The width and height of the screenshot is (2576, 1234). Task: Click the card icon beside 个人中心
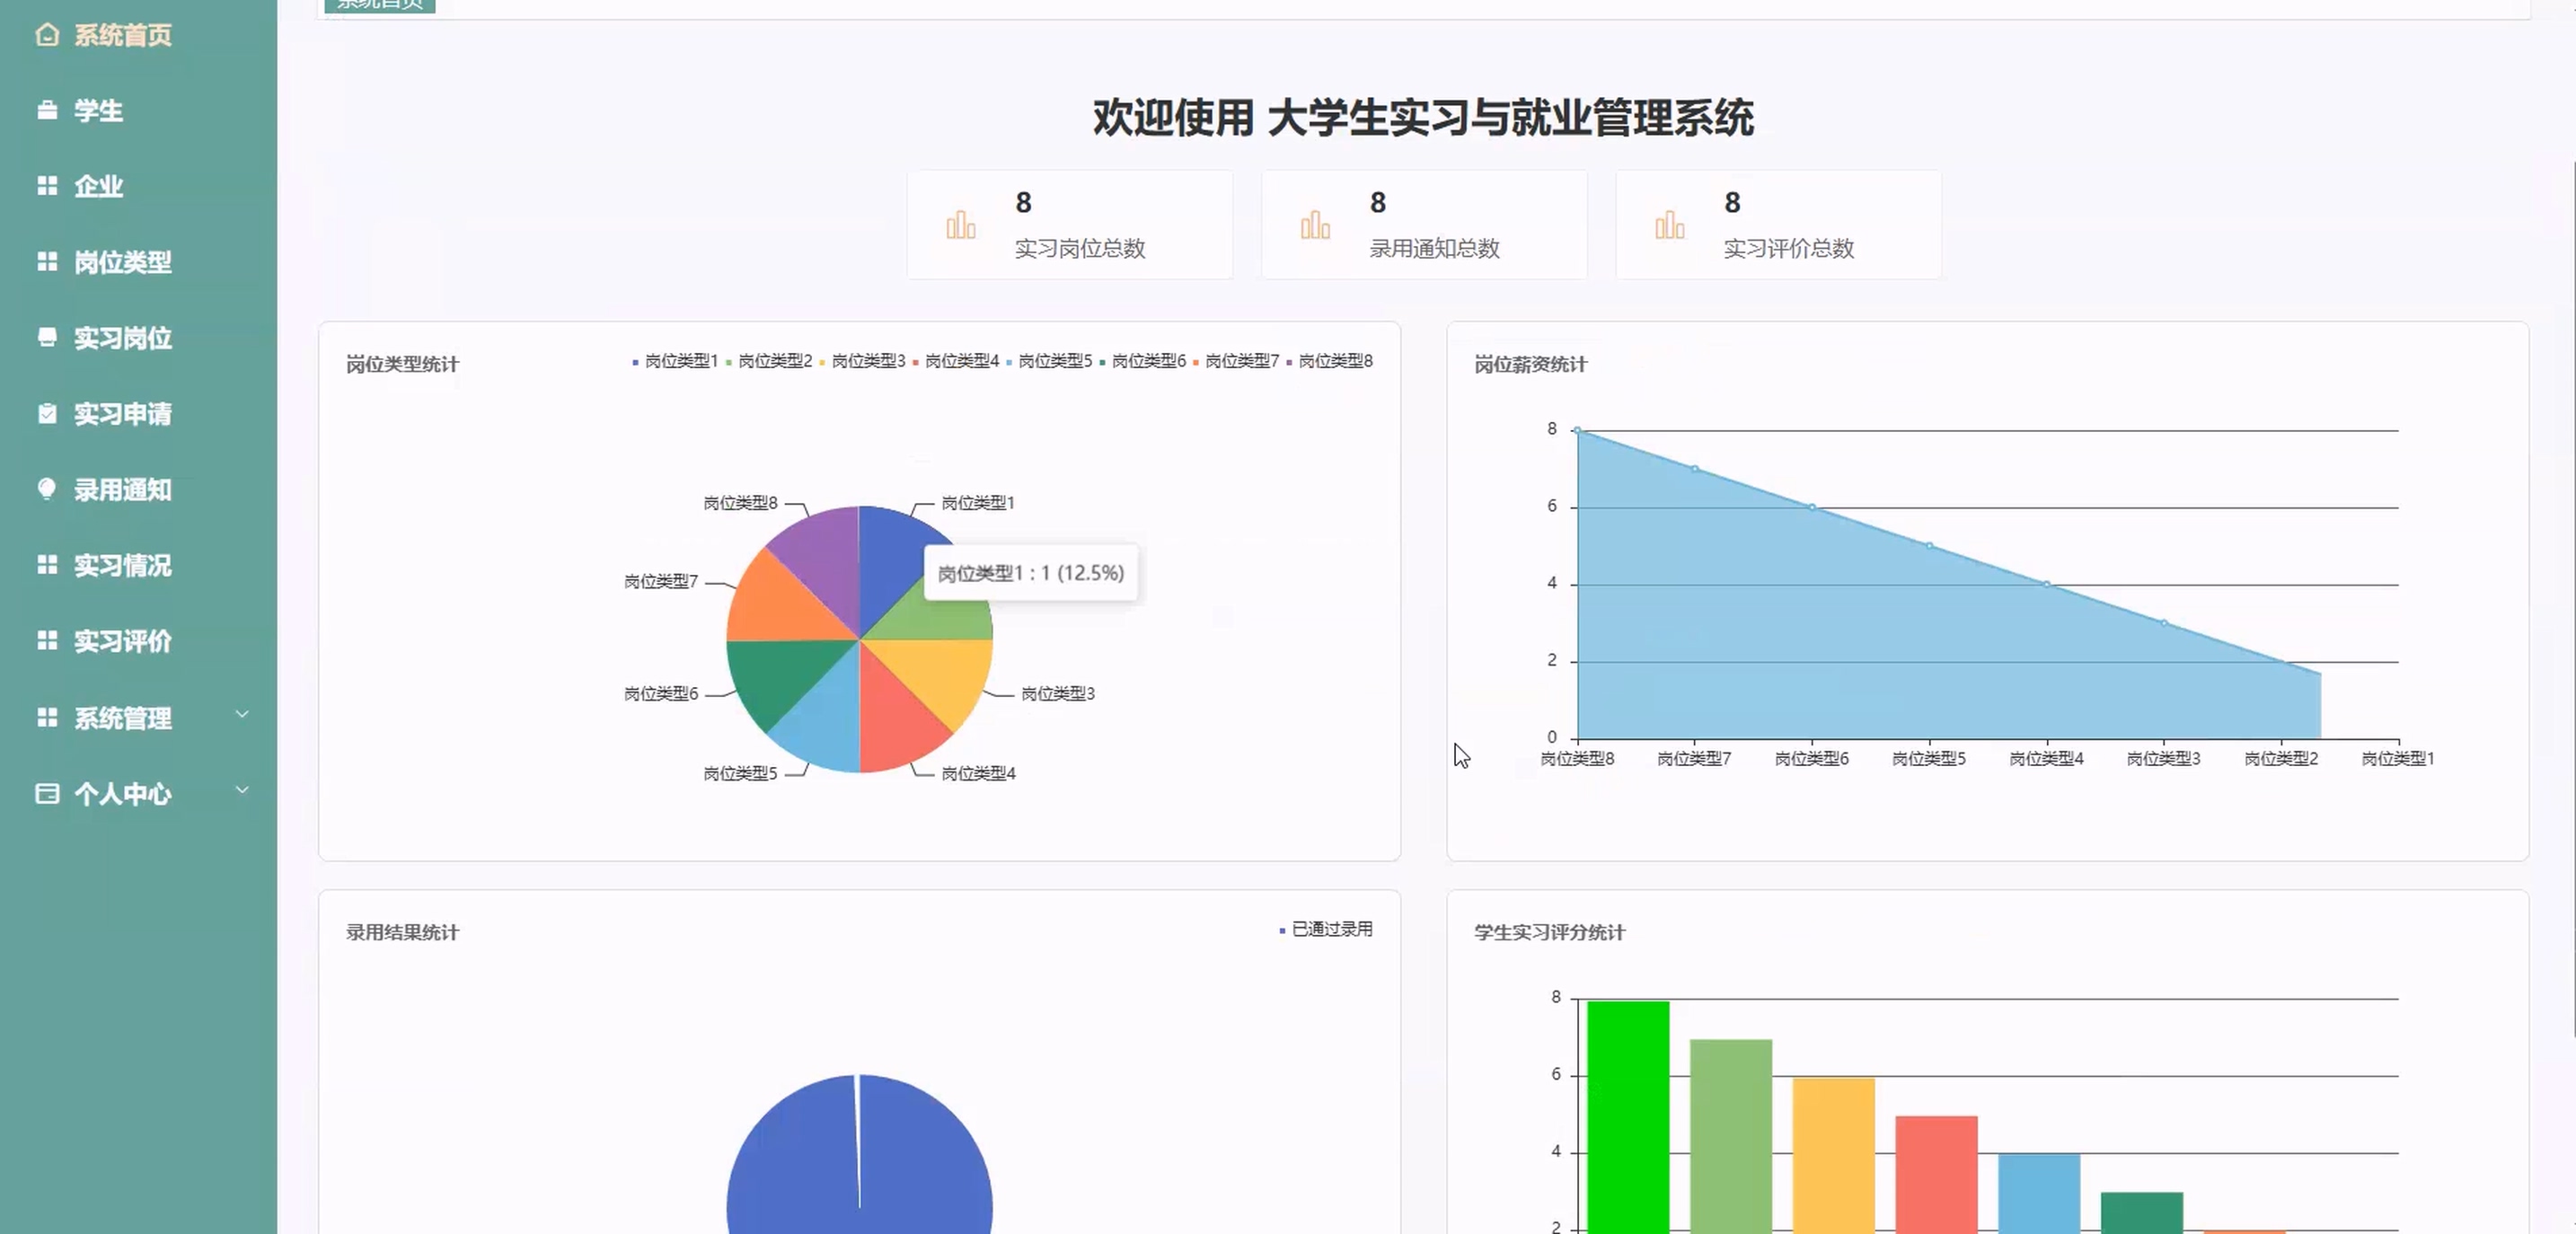point(46,793)
